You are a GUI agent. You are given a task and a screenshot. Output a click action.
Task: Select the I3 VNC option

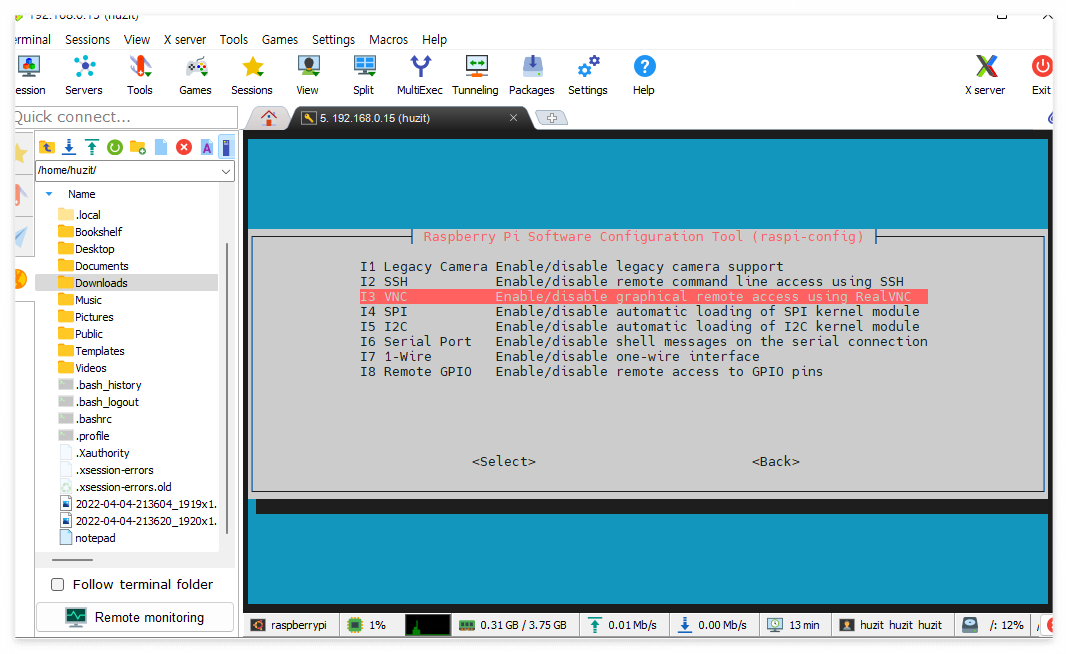coord(644,296)
